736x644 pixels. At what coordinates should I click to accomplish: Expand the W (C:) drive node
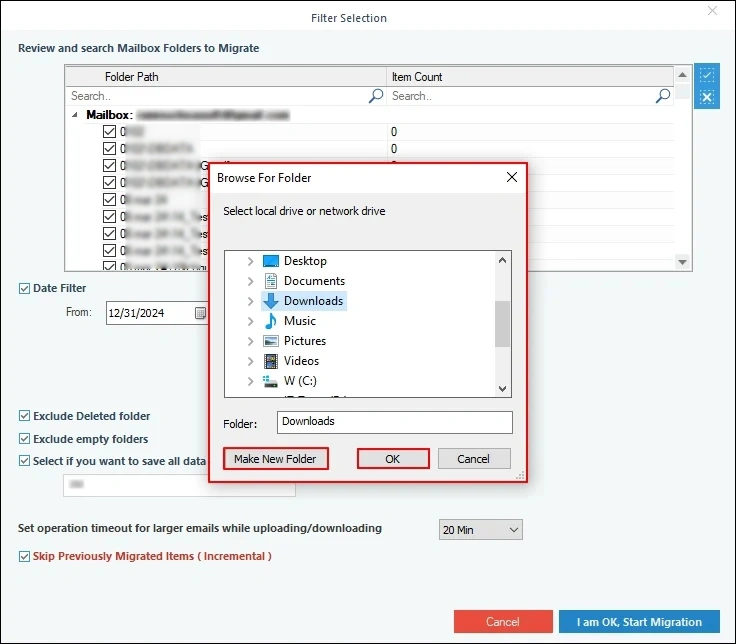[250, 381]
